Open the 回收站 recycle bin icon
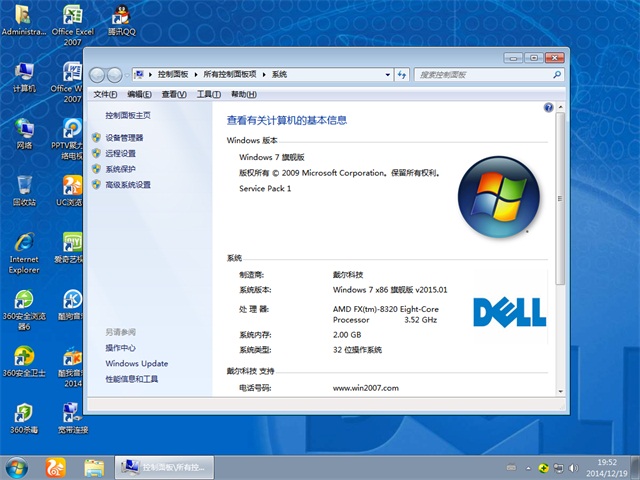The height and width of the screenshot is (480, 640). pyautogui.click(x=24, y=186)
